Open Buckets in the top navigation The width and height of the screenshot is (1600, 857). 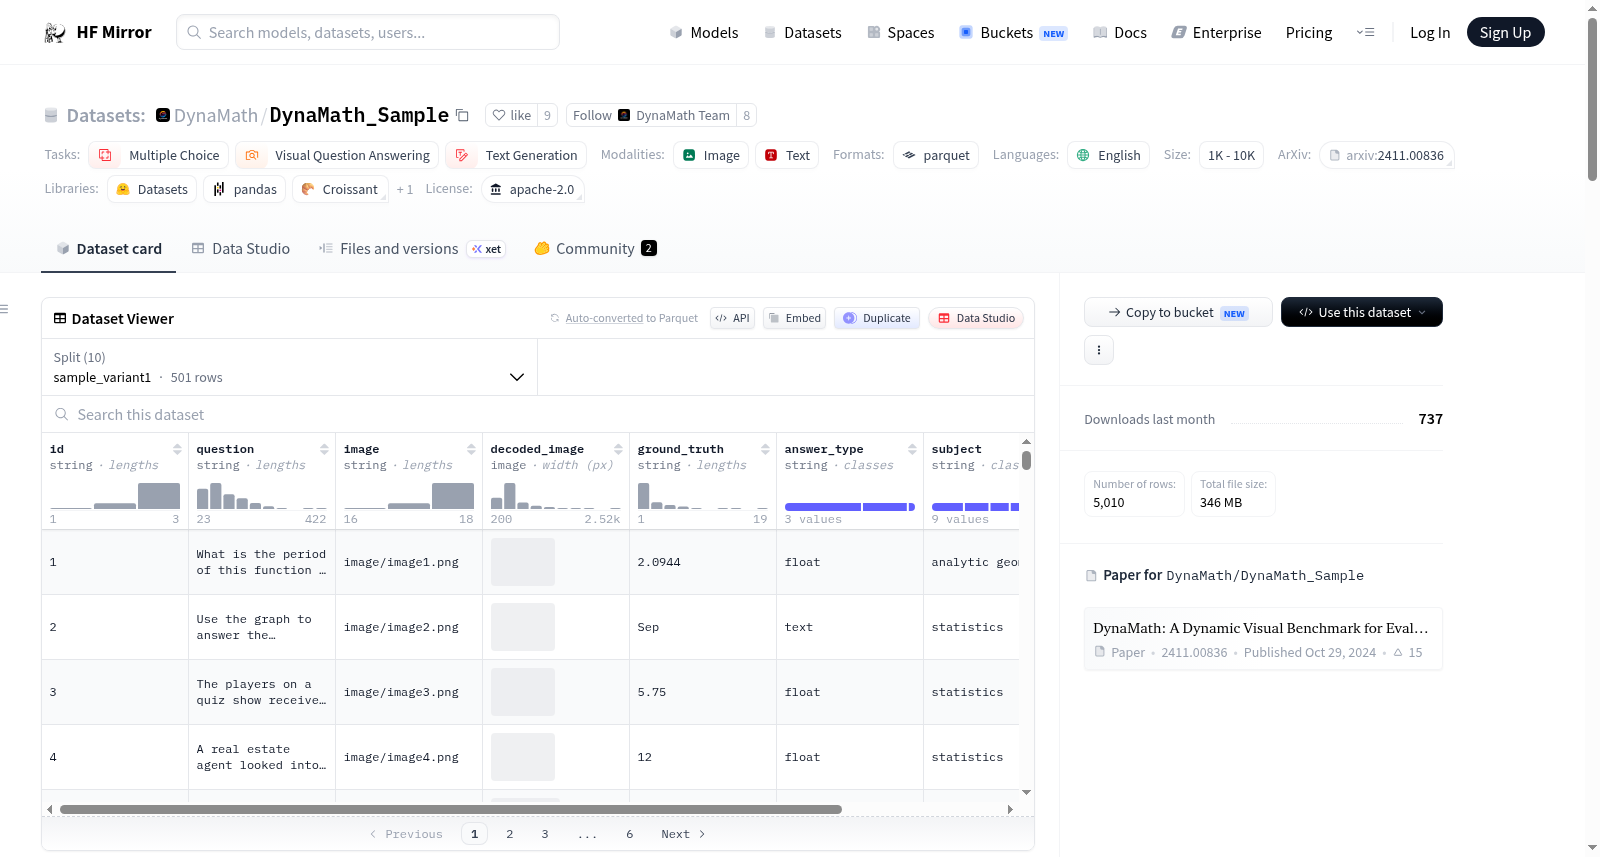pos(1013,32)
